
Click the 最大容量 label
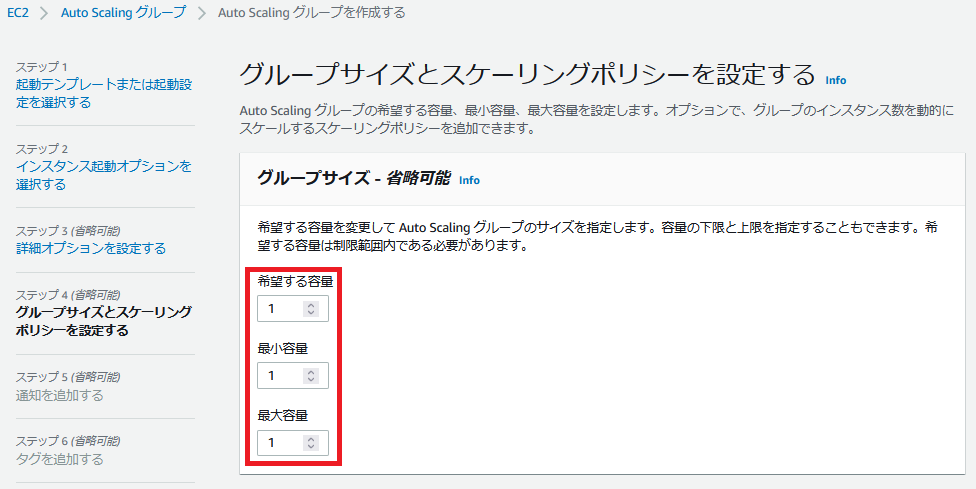283,416
